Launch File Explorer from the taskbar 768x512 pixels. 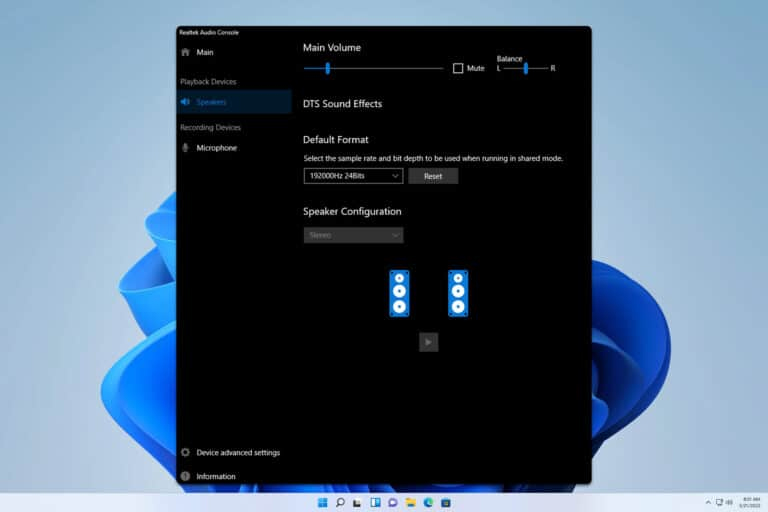point(410,502)
